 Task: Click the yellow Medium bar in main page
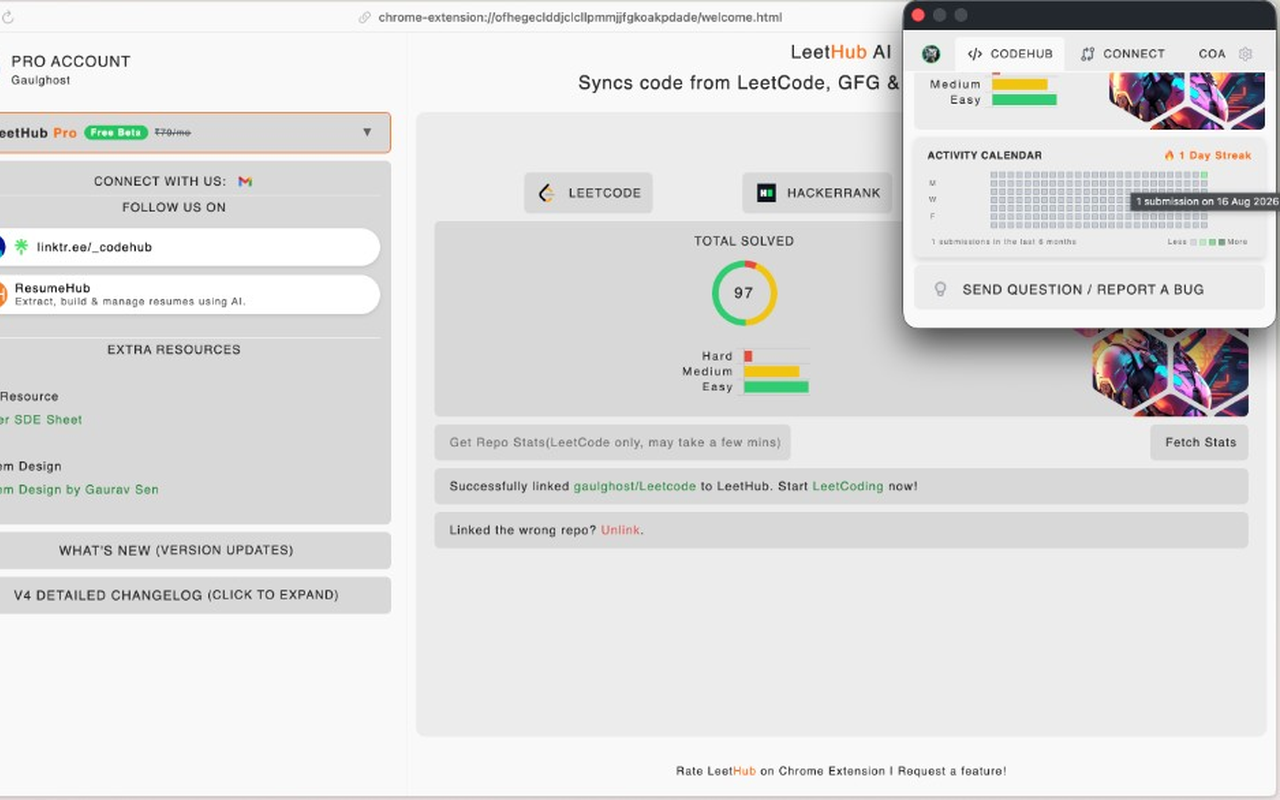[x=771, y=371]
